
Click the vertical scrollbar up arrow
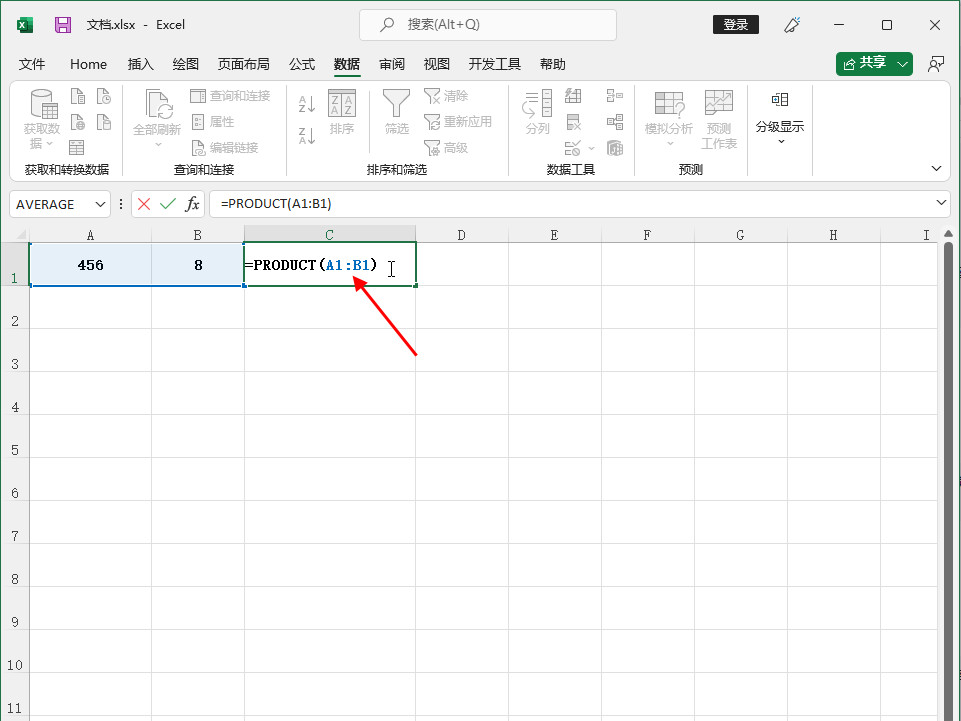point(948,234)
